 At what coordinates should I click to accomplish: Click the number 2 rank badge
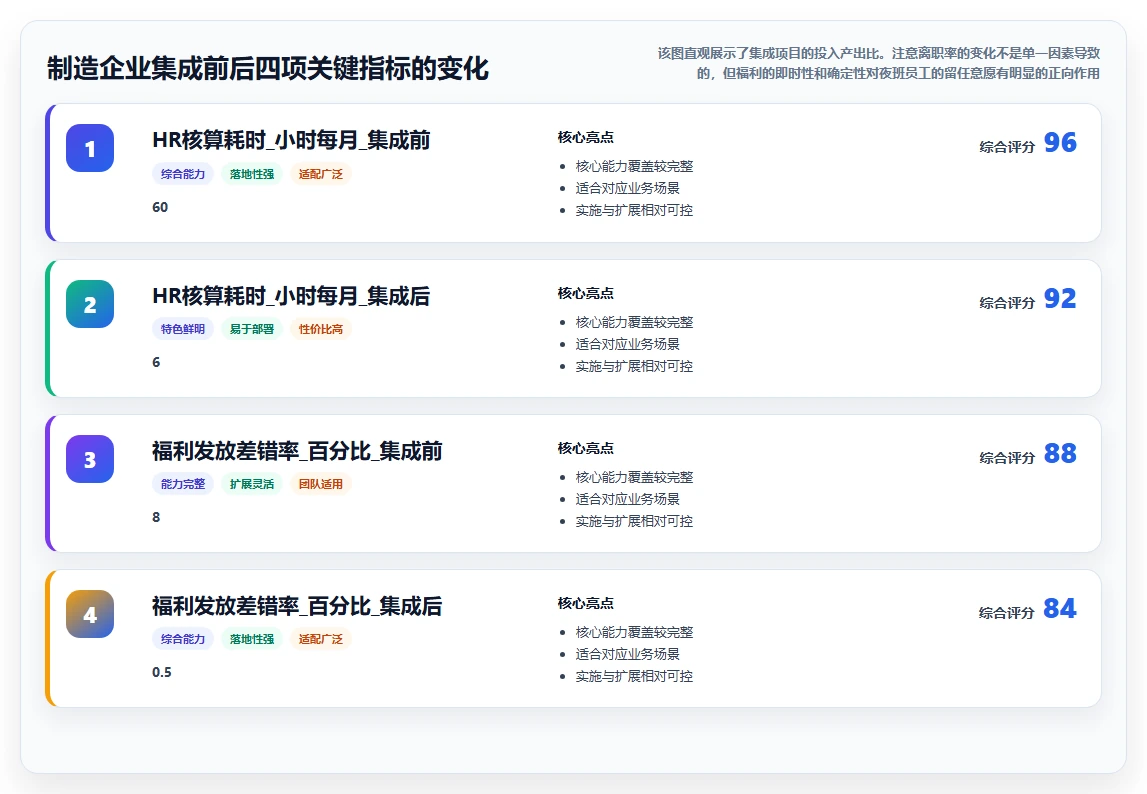click(90, 304)
